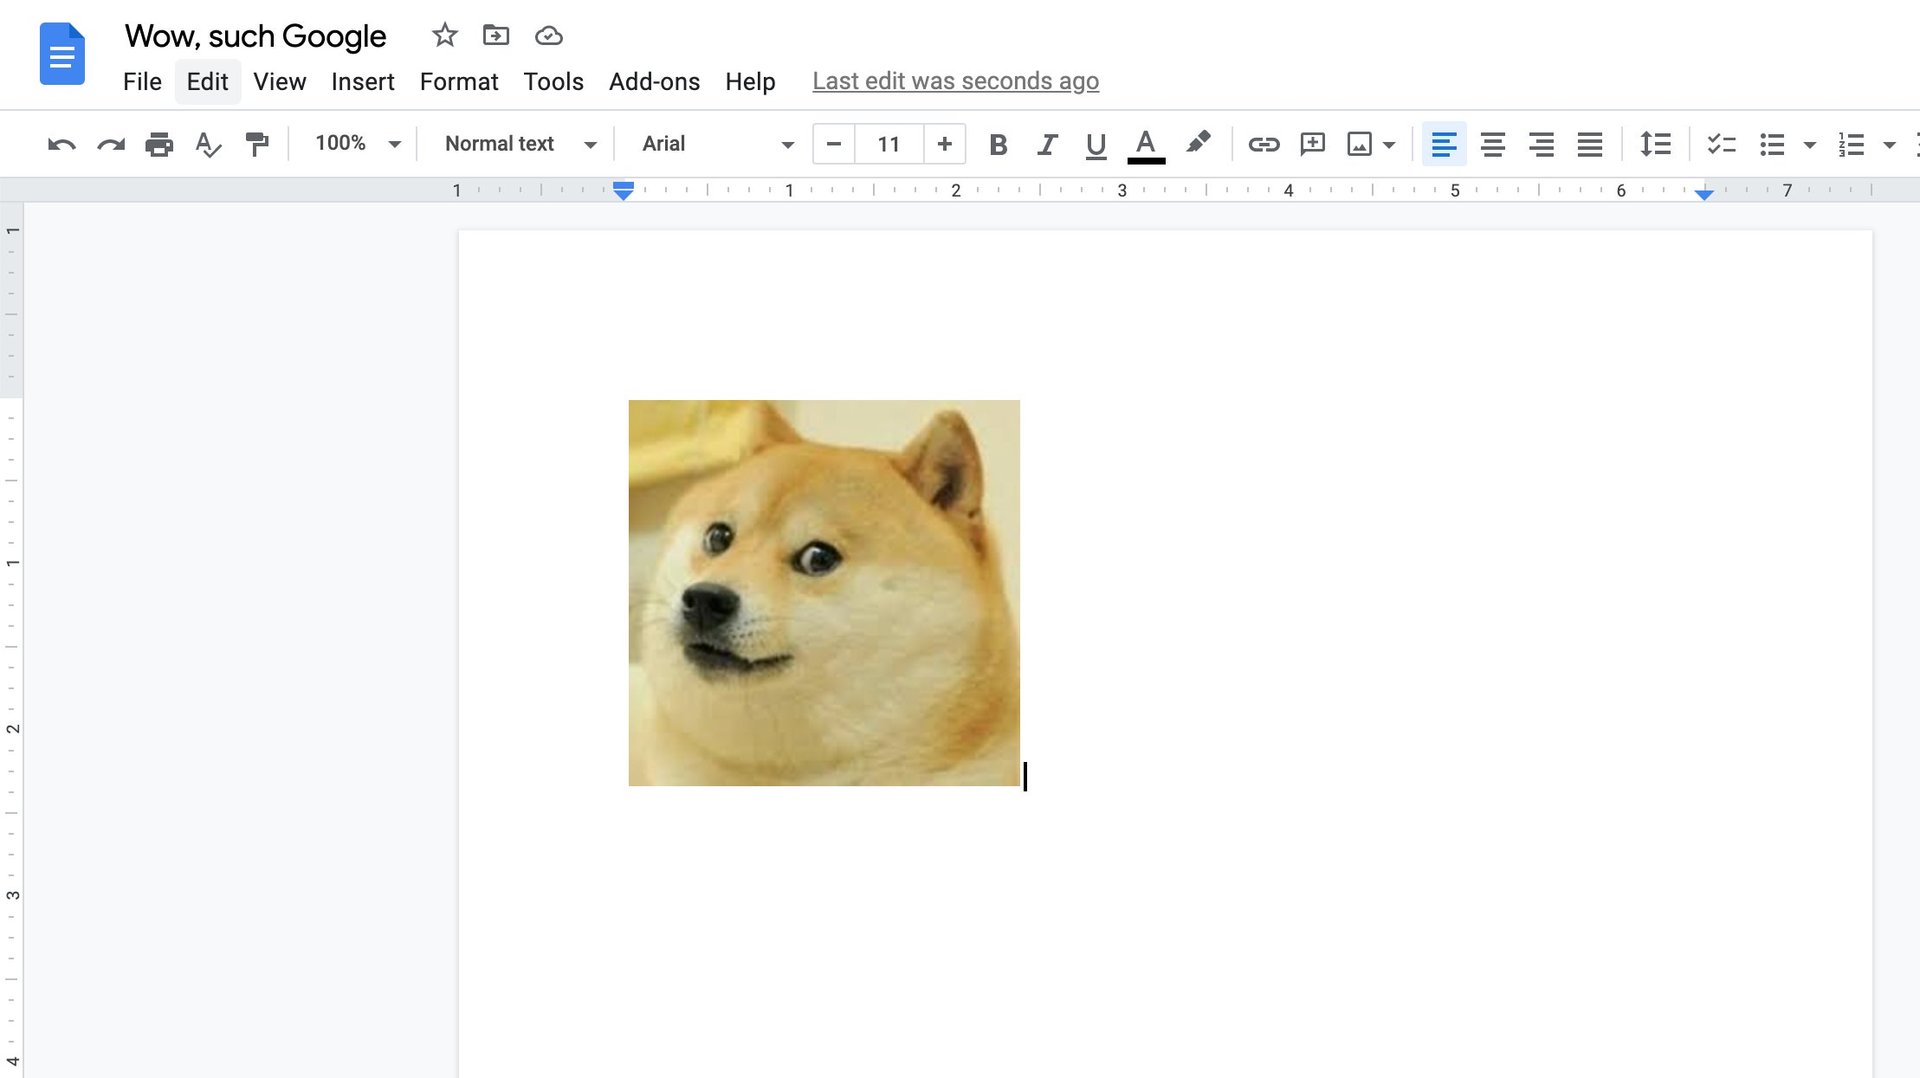Set right text alignment

1541,144
